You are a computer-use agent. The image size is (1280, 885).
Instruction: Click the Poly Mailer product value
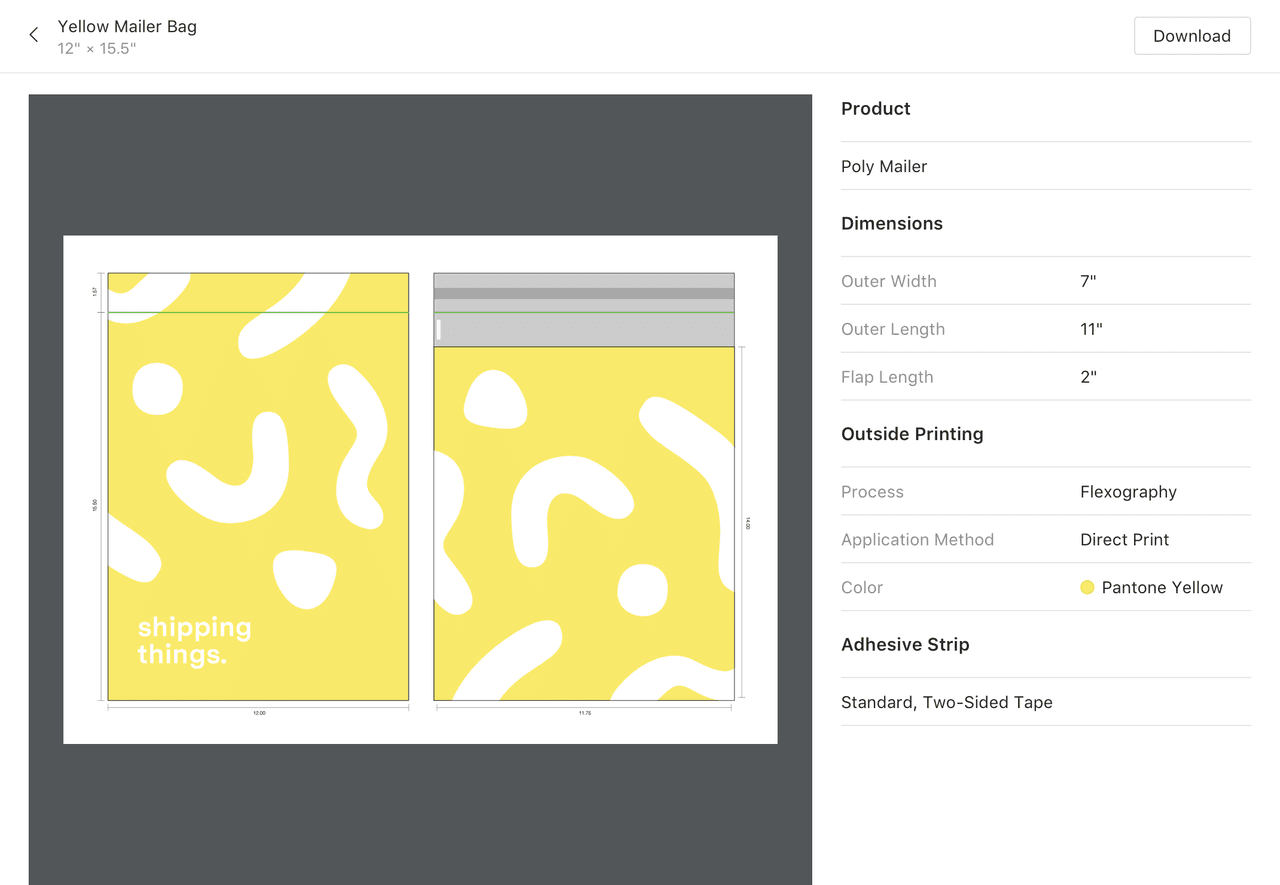(x=883, y=166)
